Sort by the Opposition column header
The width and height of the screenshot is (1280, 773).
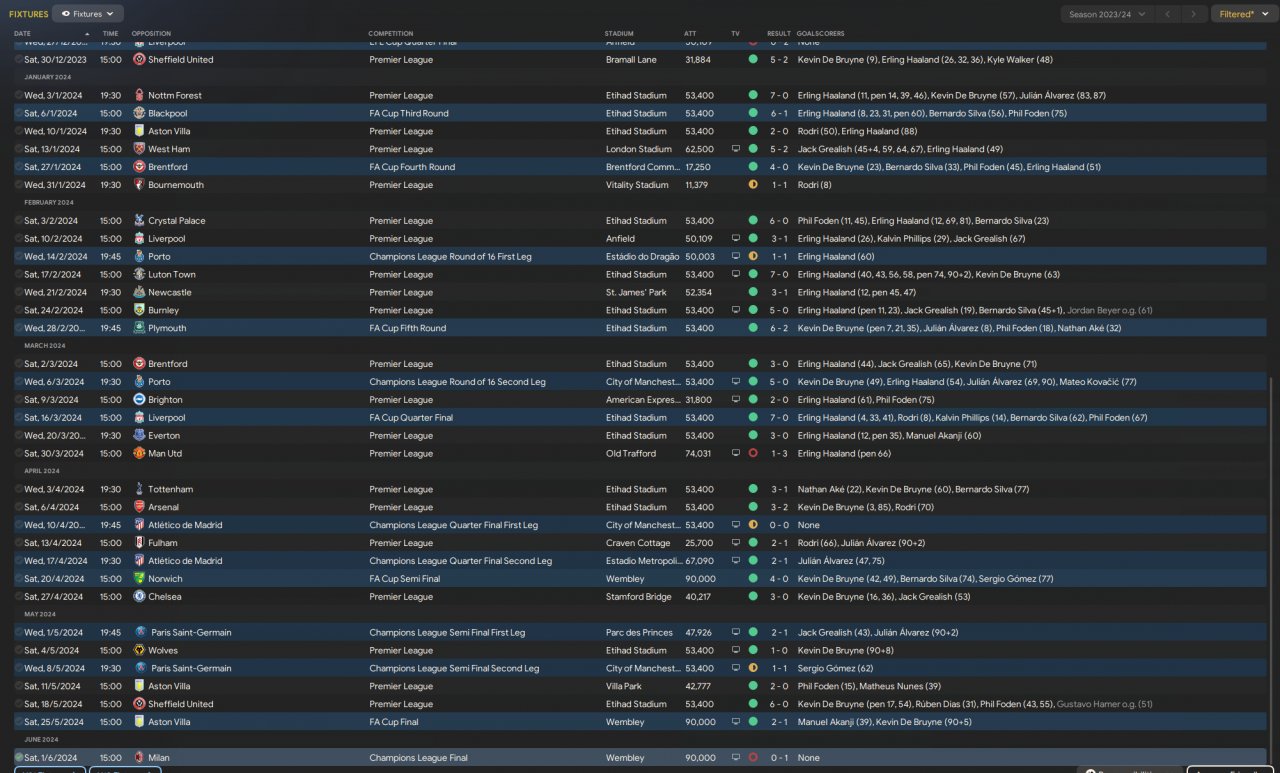(151, 33)
